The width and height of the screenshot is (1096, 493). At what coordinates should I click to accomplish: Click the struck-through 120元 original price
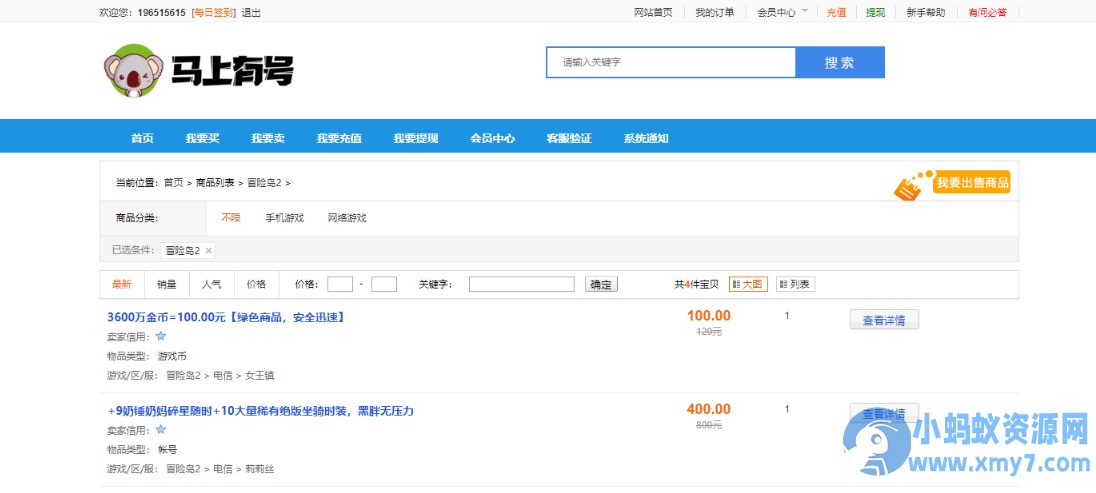click(x=709, y=332)
